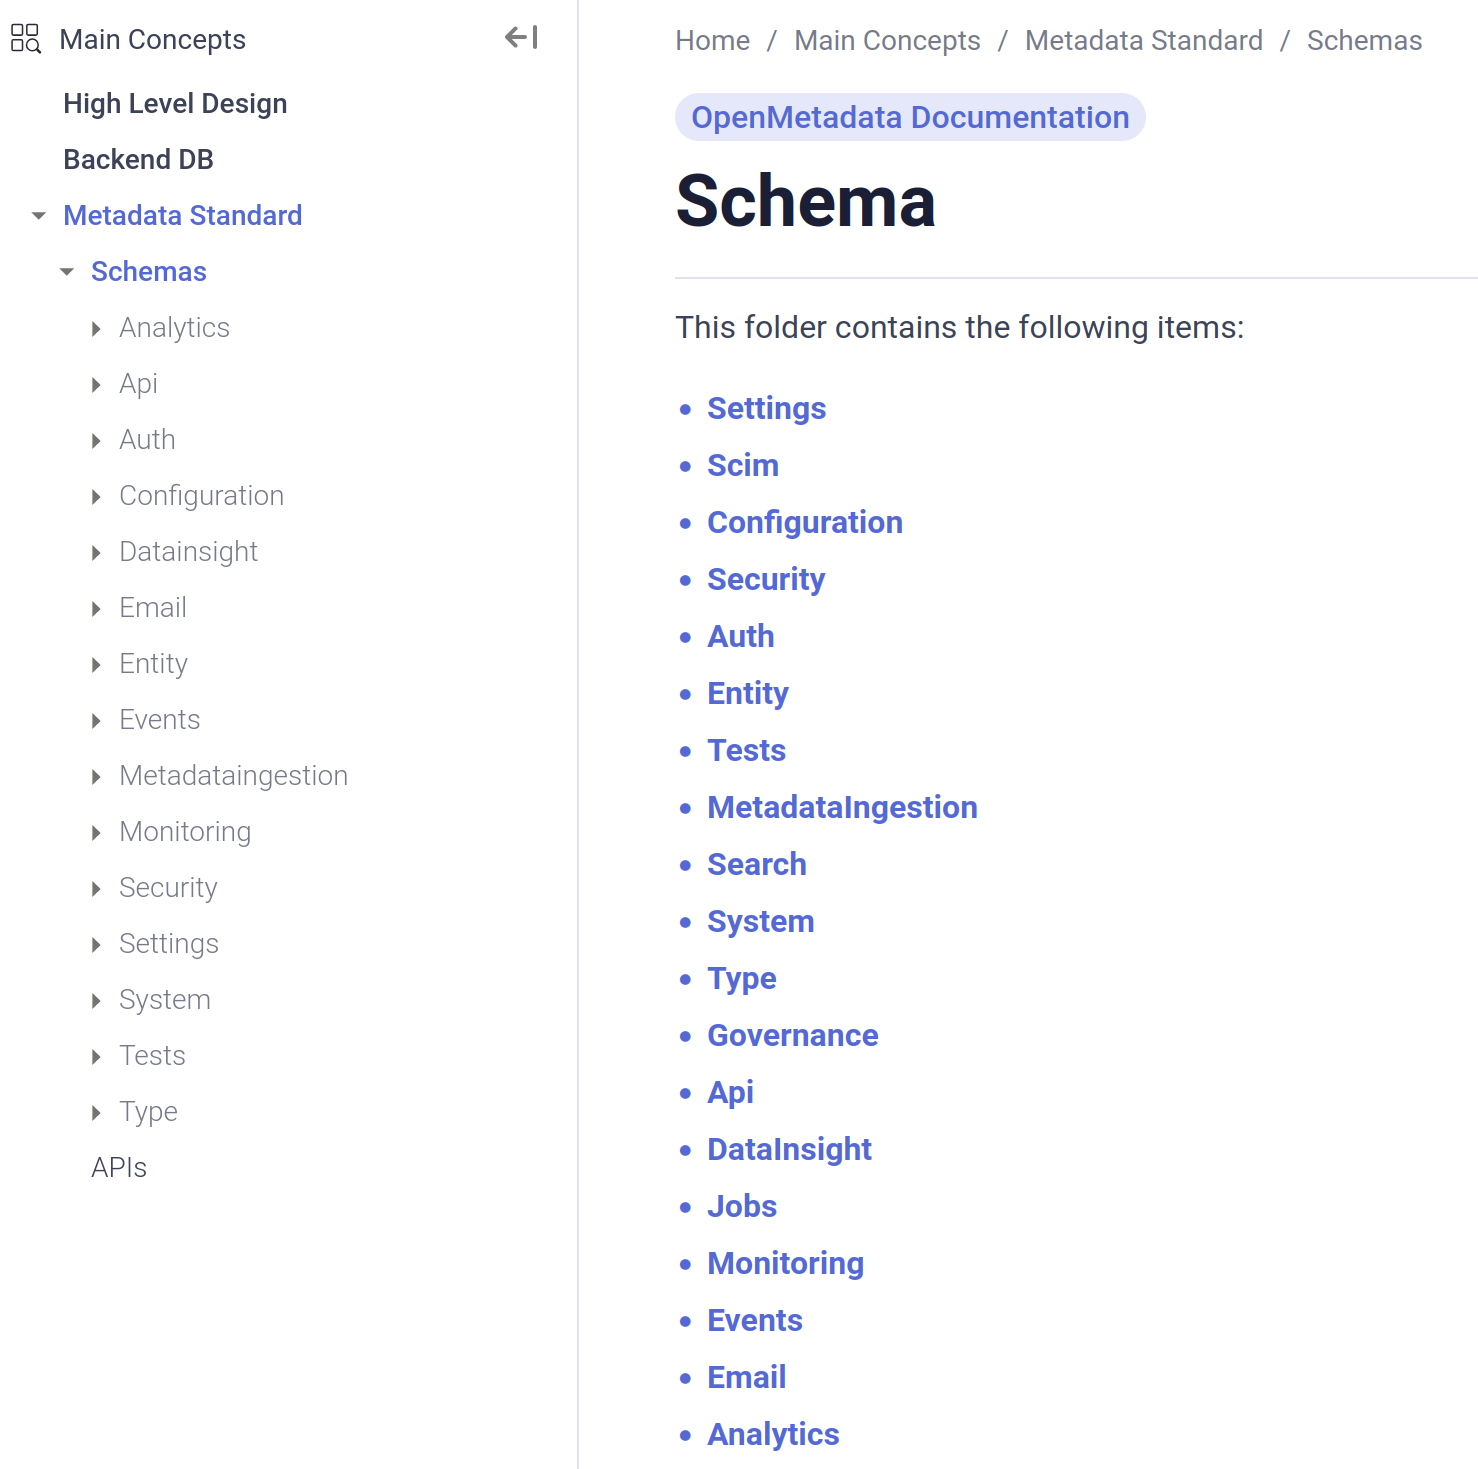
Task: Select the Metadataingestion tree item
Action: 233,775
